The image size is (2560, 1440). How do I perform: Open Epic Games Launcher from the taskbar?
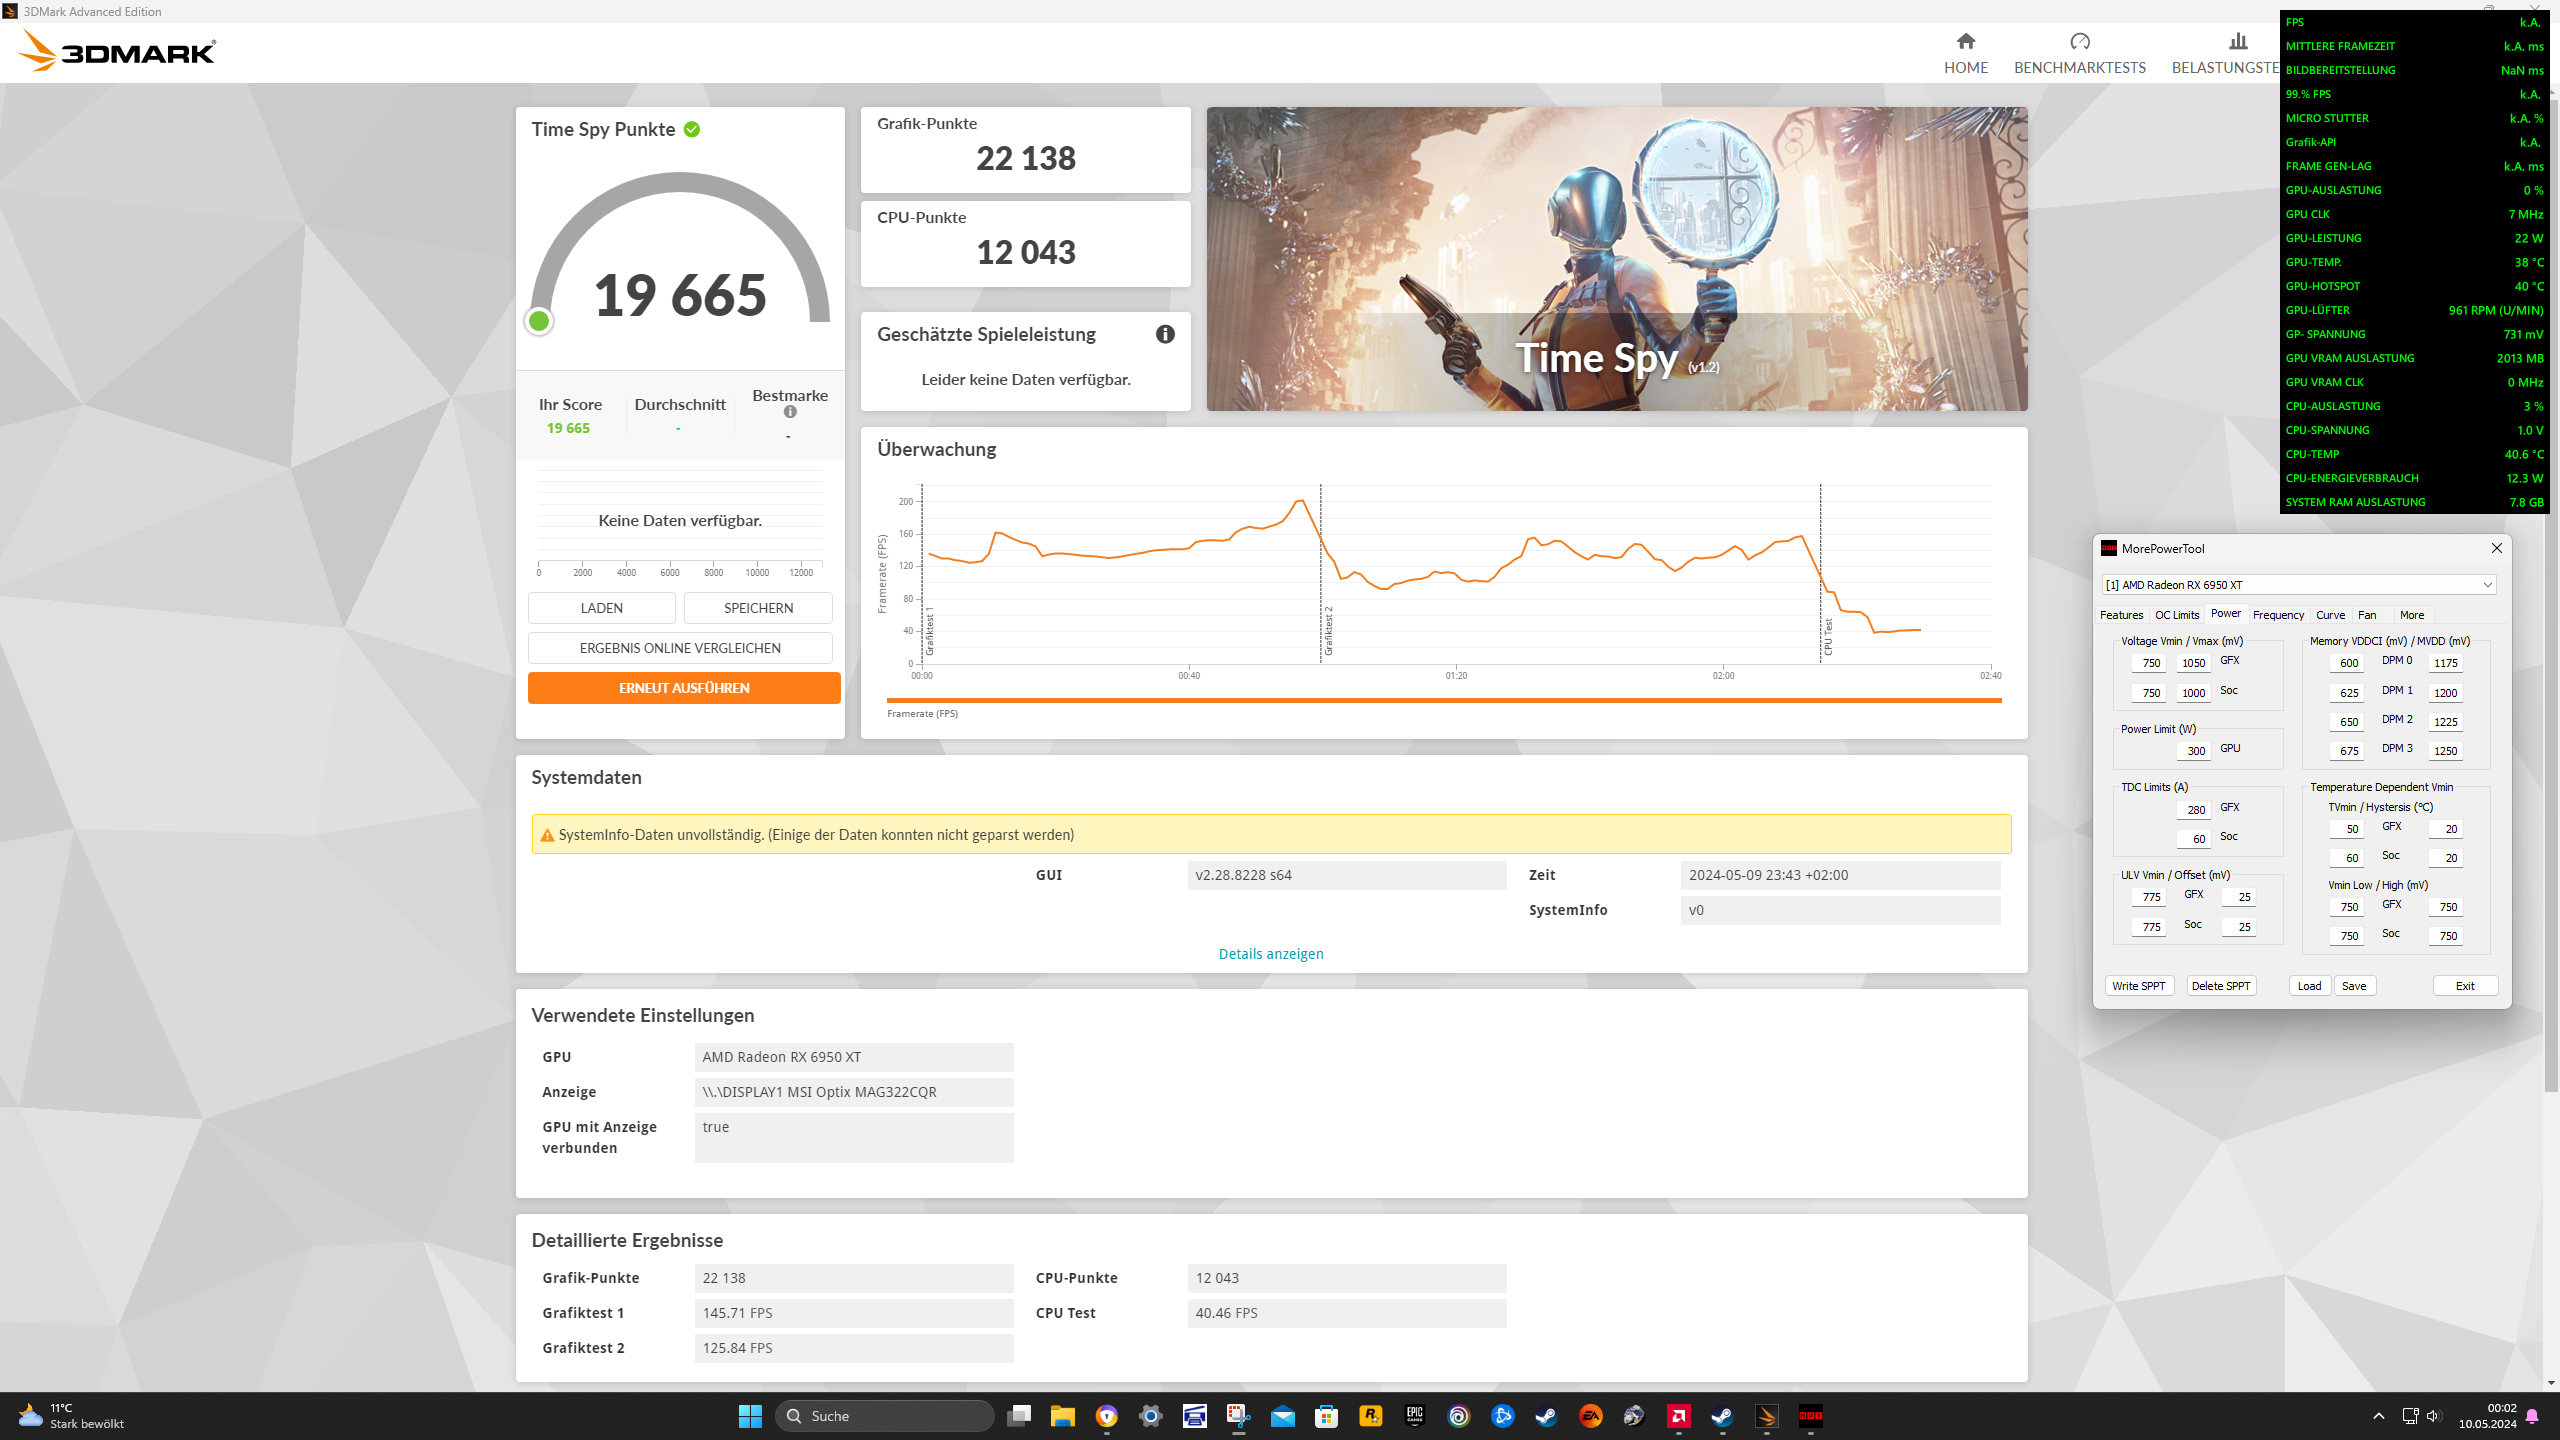click(x=1414, y=1416)
